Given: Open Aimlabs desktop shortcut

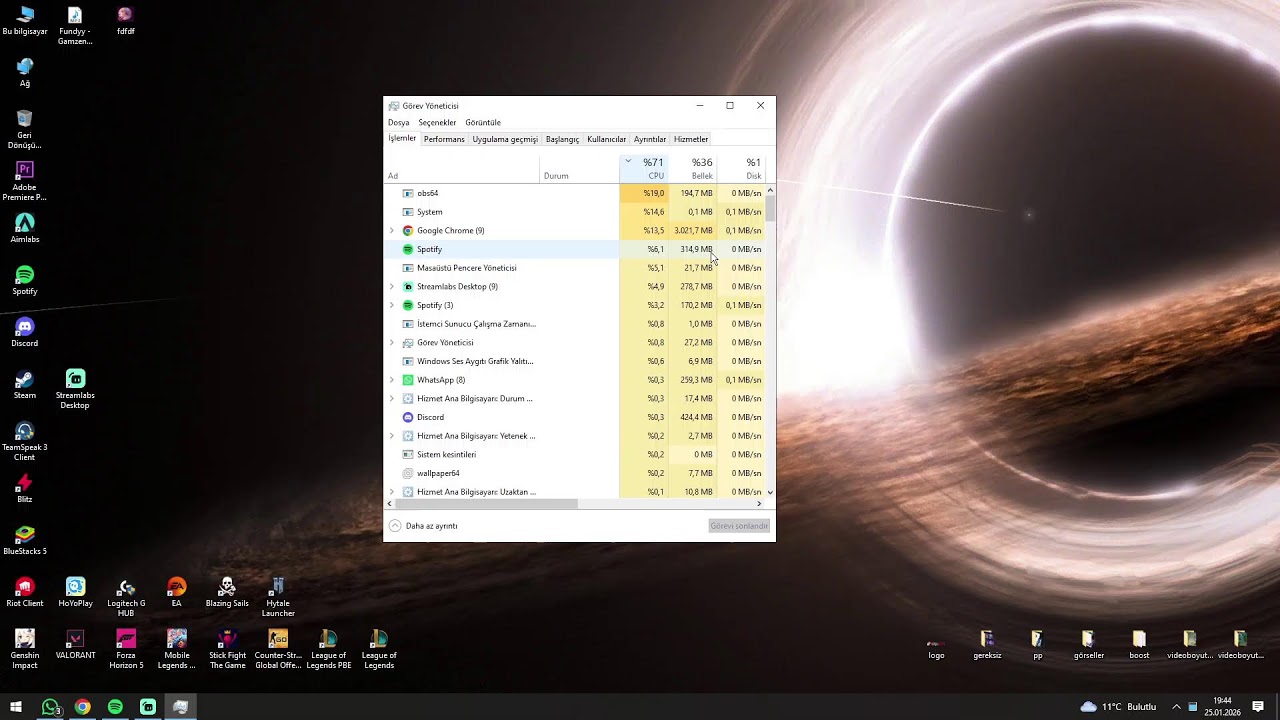Looking at the screenshot, I should click(25, 228).
